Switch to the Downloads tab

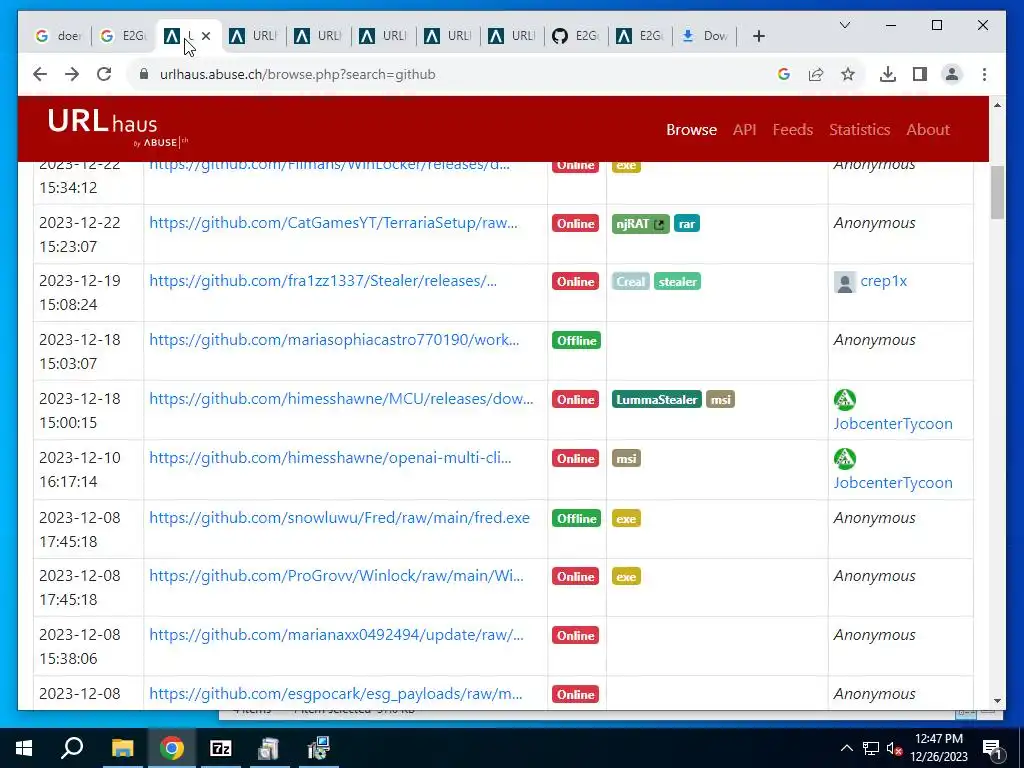coord(705,36)
